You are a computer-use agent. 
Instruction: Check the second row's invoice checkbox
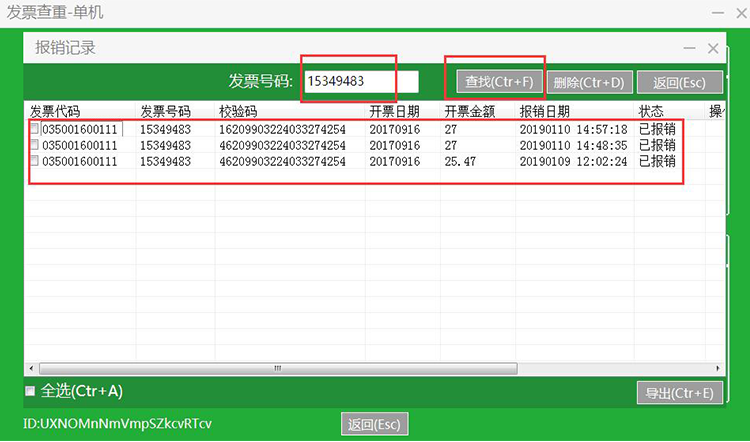click(x=35, y=145)
